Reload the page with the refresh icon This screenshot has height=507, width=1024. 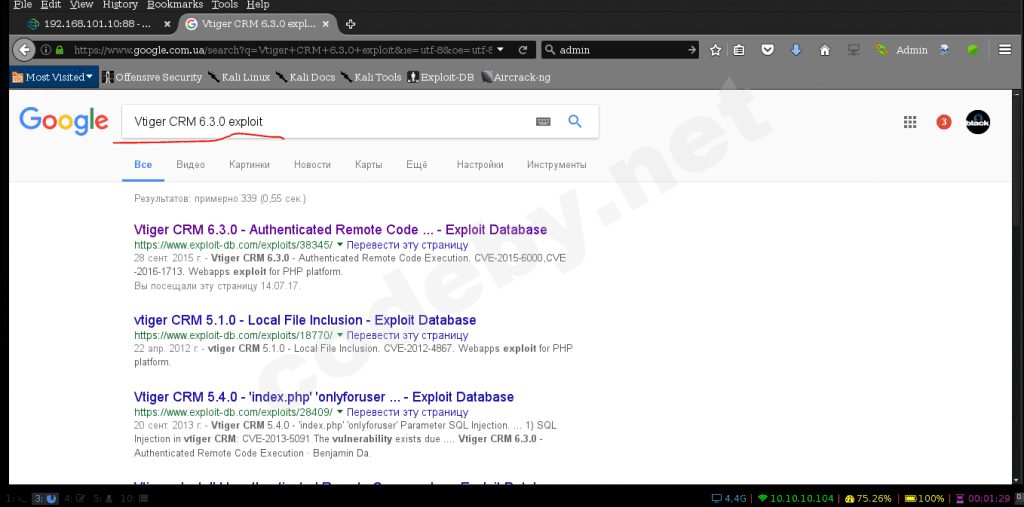pos(522,50)
